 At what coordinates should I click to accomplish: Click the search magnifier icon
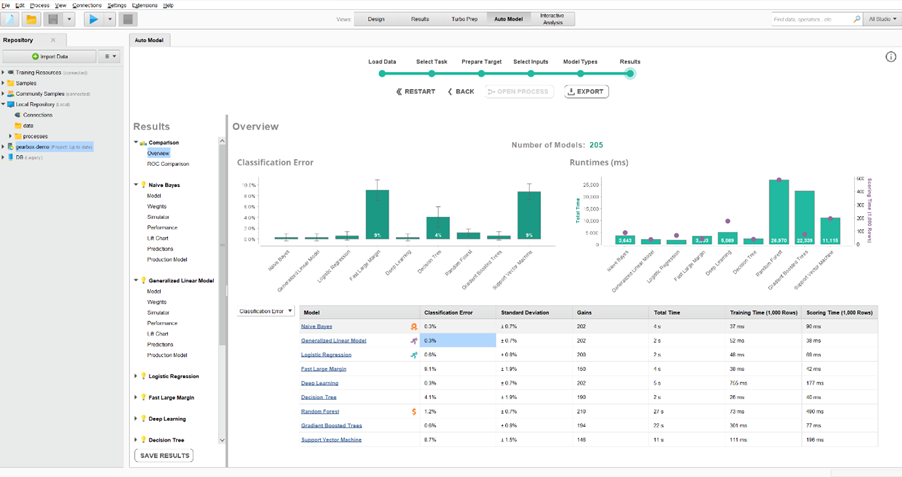pyautogui.click(x=857, y=19)
